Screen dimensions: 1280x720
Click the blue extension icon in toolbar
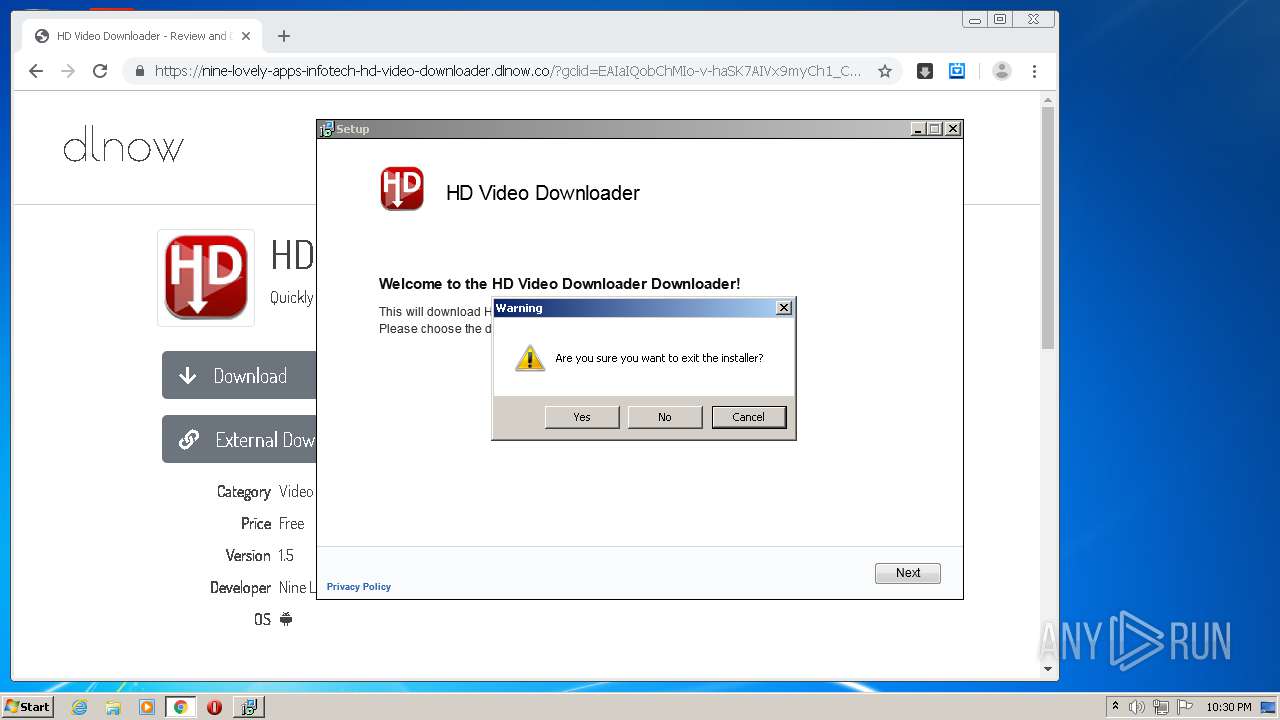(x=957, y=71)
